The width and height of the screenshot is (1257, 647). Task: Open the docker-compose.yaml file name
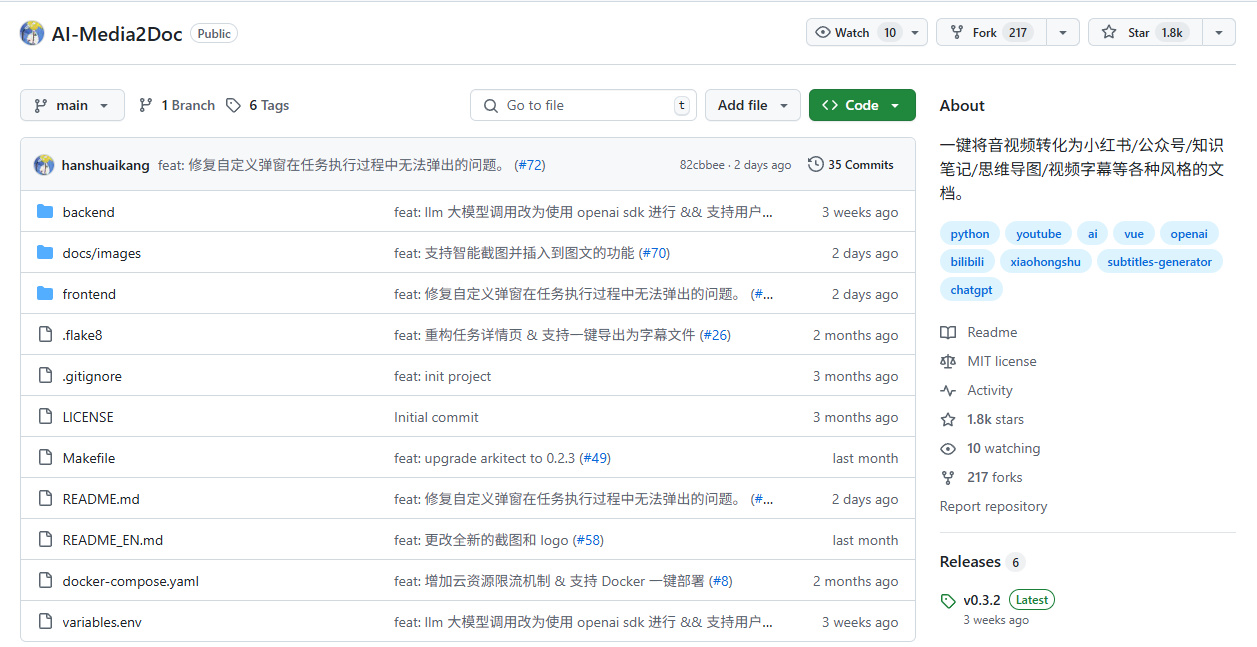pyautogui.click(x=130, y=581)
